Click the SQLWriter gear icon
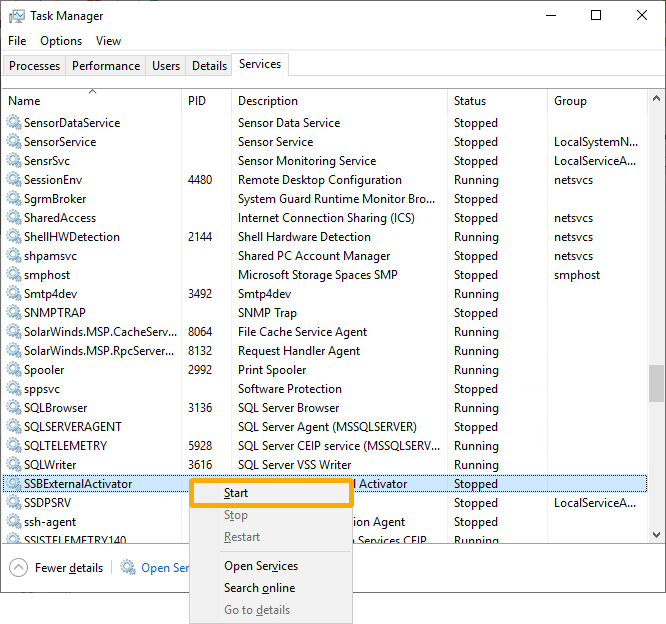 [x=14, y=464]
